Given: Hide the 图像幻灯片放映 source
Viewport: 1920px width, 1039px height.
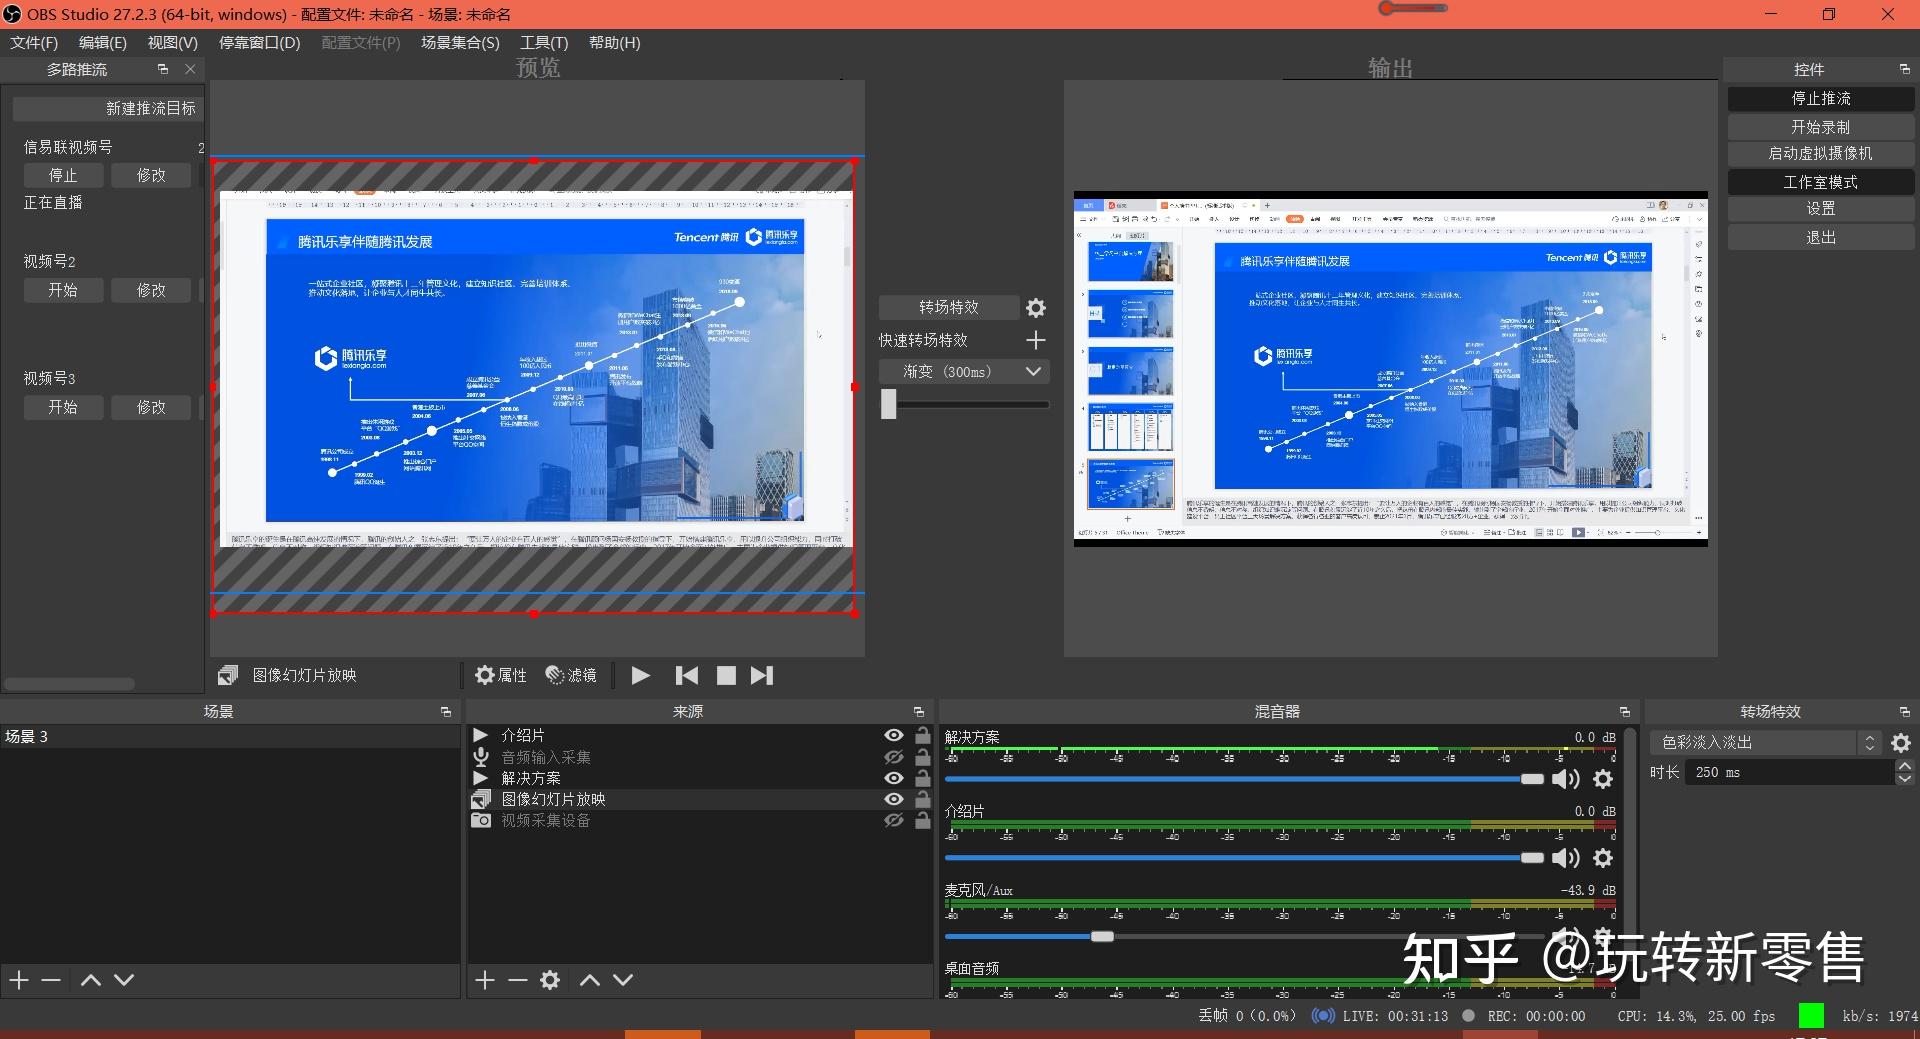Looking at the screenshot, I should click(894, 799).
